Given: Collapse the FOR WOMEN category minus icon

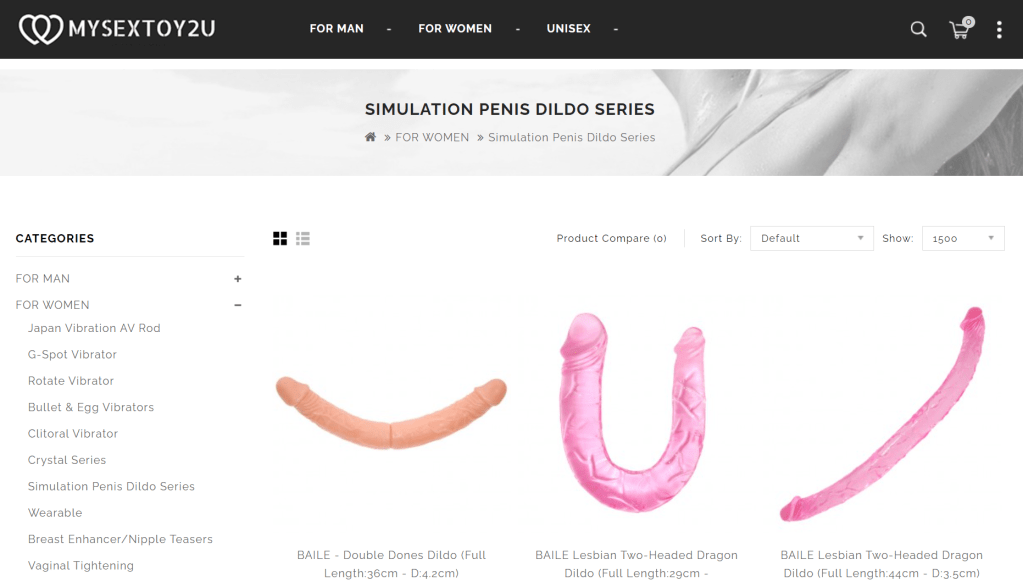Looking at the screenshot, I should pos(237,305).
